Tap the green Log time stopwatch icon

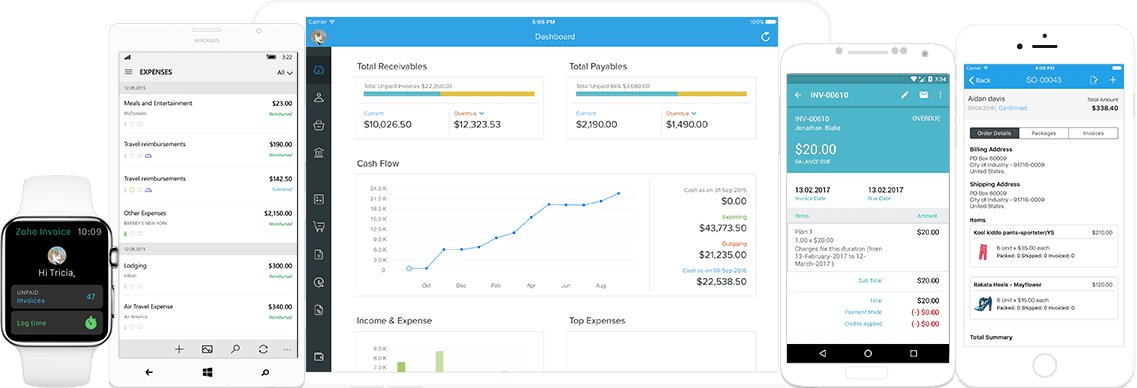91,323
